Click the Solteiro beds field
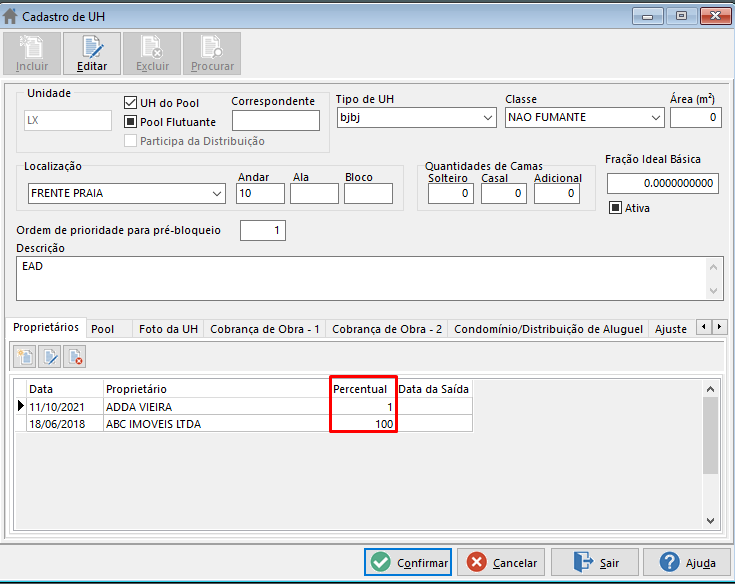This screenshot has width=735, height=584. pyautogui.click(x=450, y=194)
